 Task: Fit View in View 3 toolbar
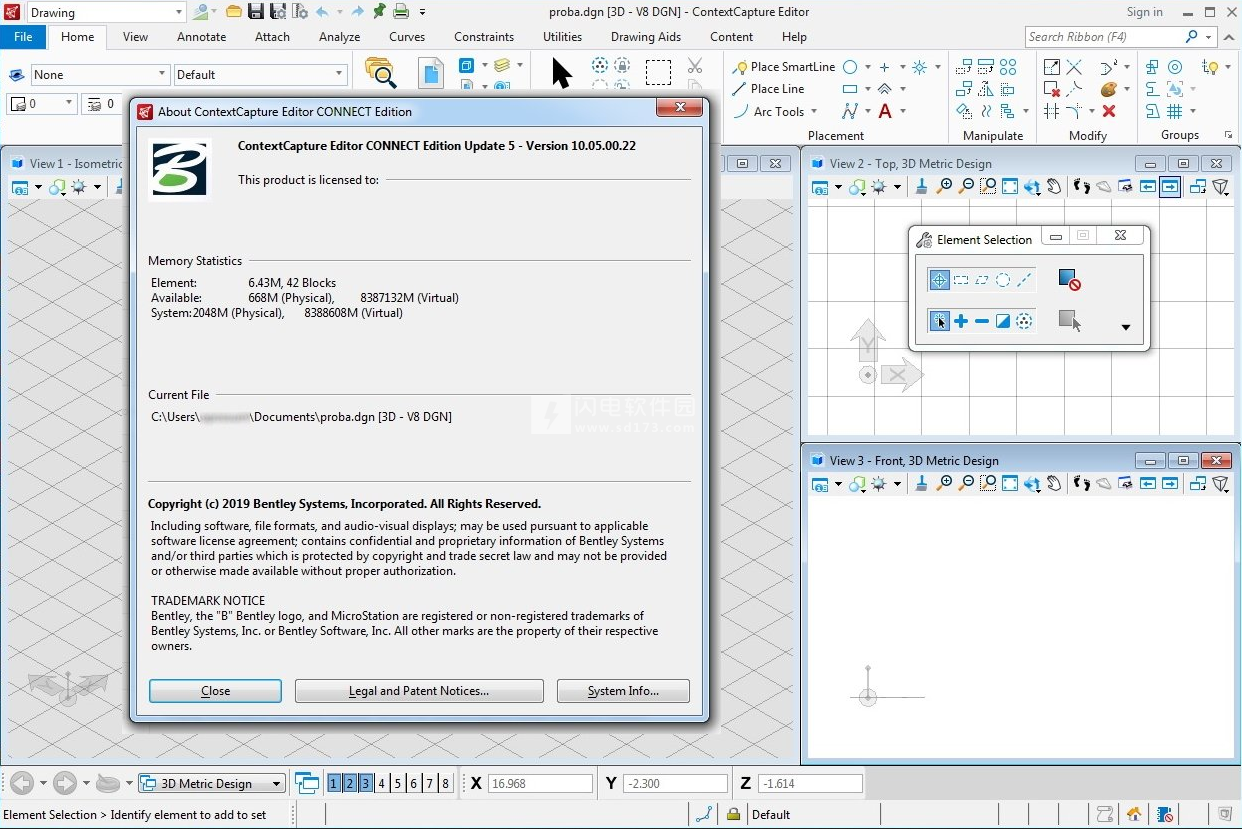click(x=1010, y=484)
